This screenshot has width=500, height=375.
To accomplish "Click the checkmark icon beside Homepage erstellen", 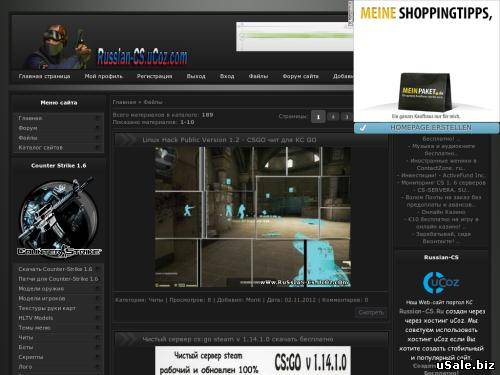I will [x=363, y=128].
